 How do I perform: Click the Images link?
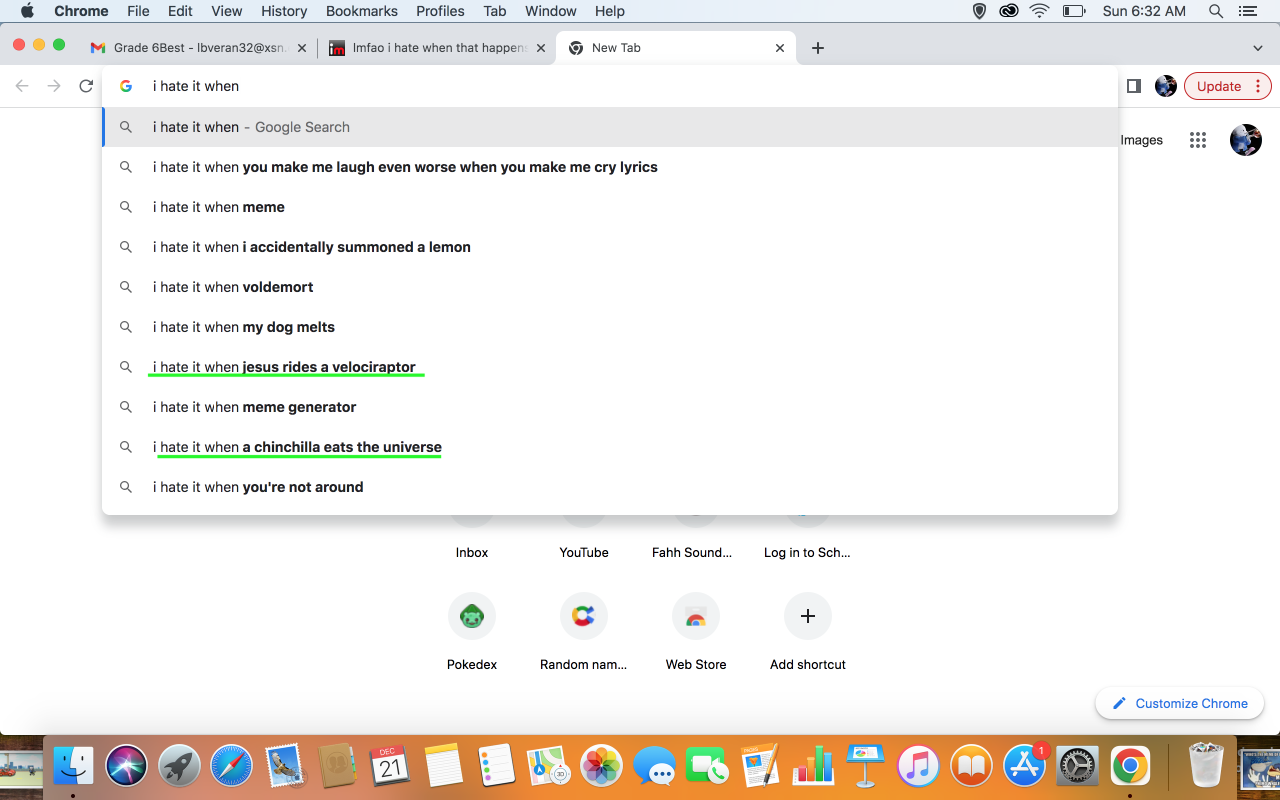click(x=1141, y=140)
